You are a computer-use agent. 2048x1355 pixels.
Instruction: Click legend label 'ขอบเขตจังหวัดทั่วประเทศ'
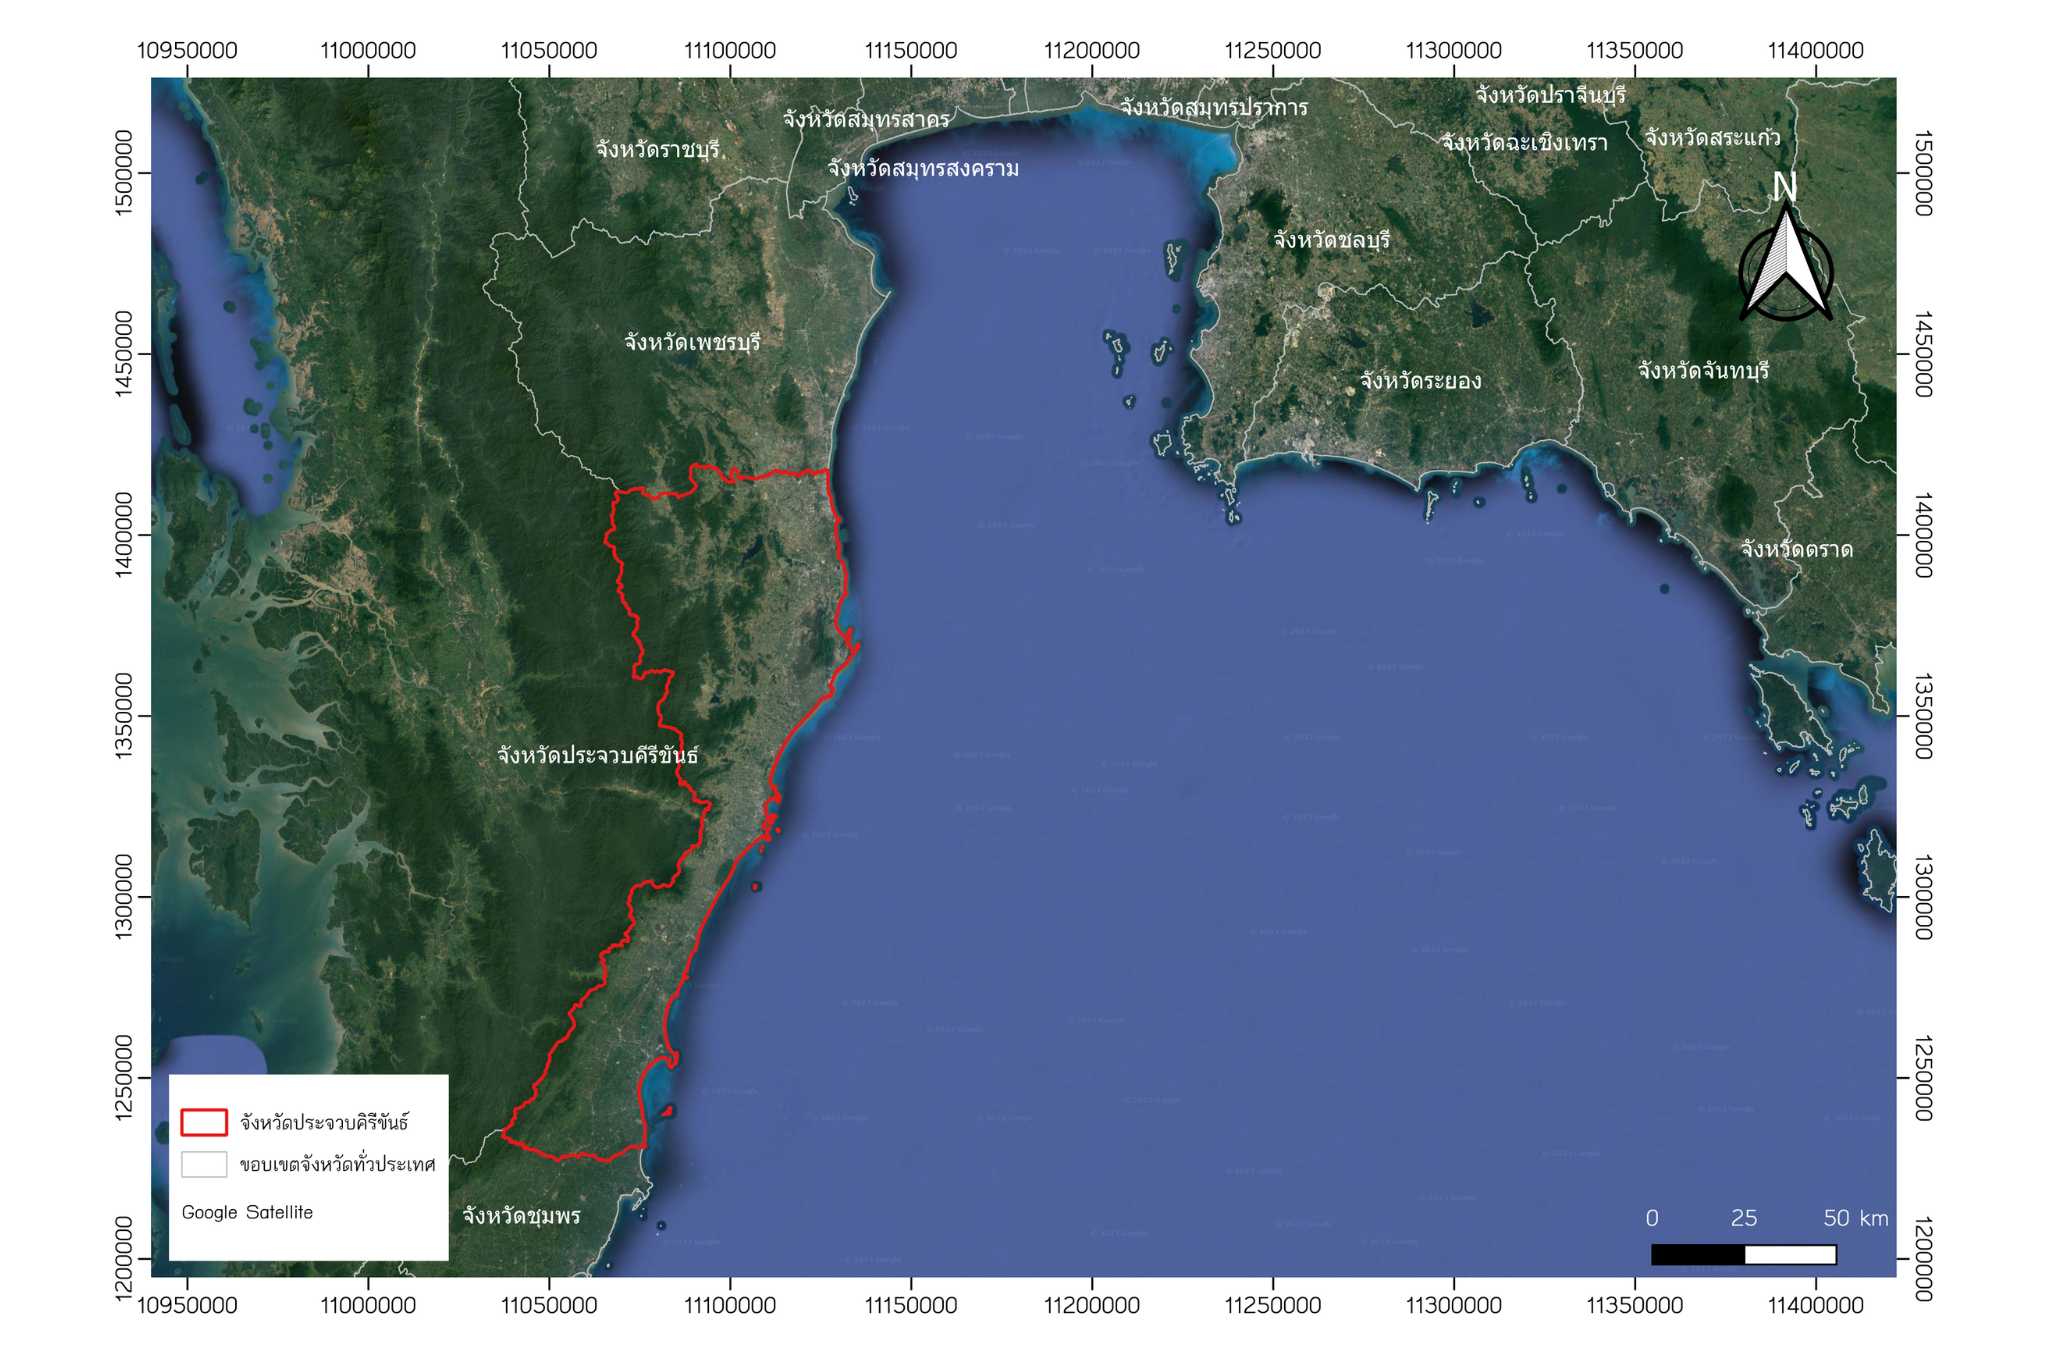coord(338,1164)
